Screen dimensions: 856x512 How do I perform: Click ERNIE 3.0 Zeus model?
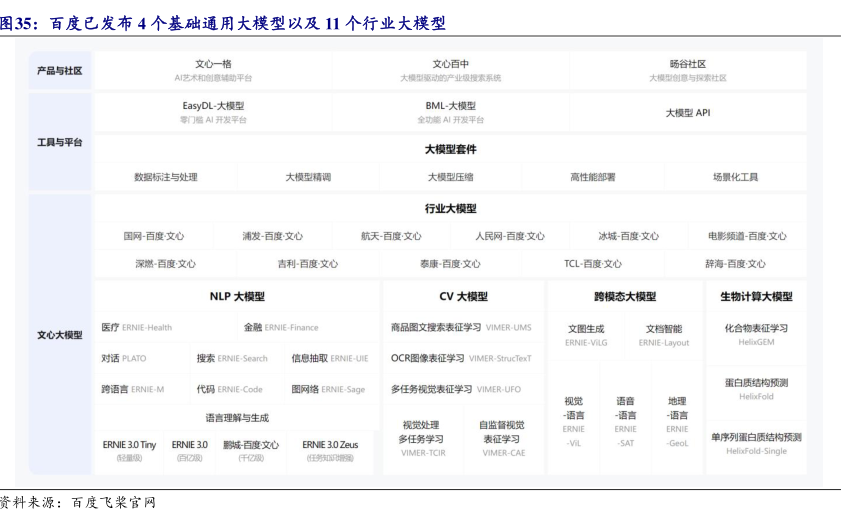330,451
